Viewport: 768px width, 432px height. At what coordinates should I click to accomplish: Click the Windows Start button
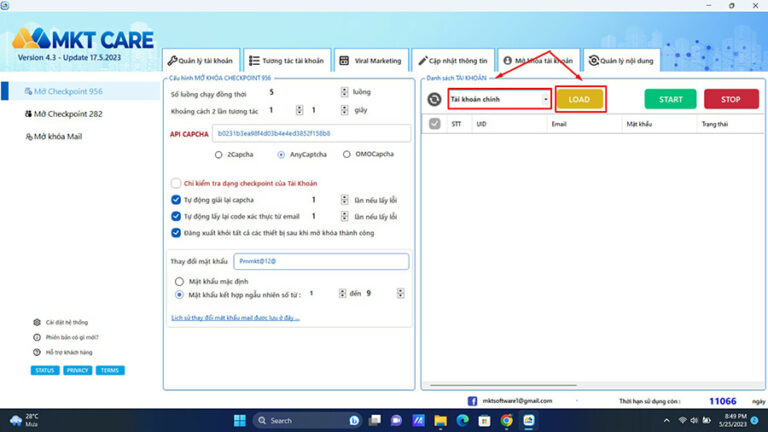click(x=239, y=420)
